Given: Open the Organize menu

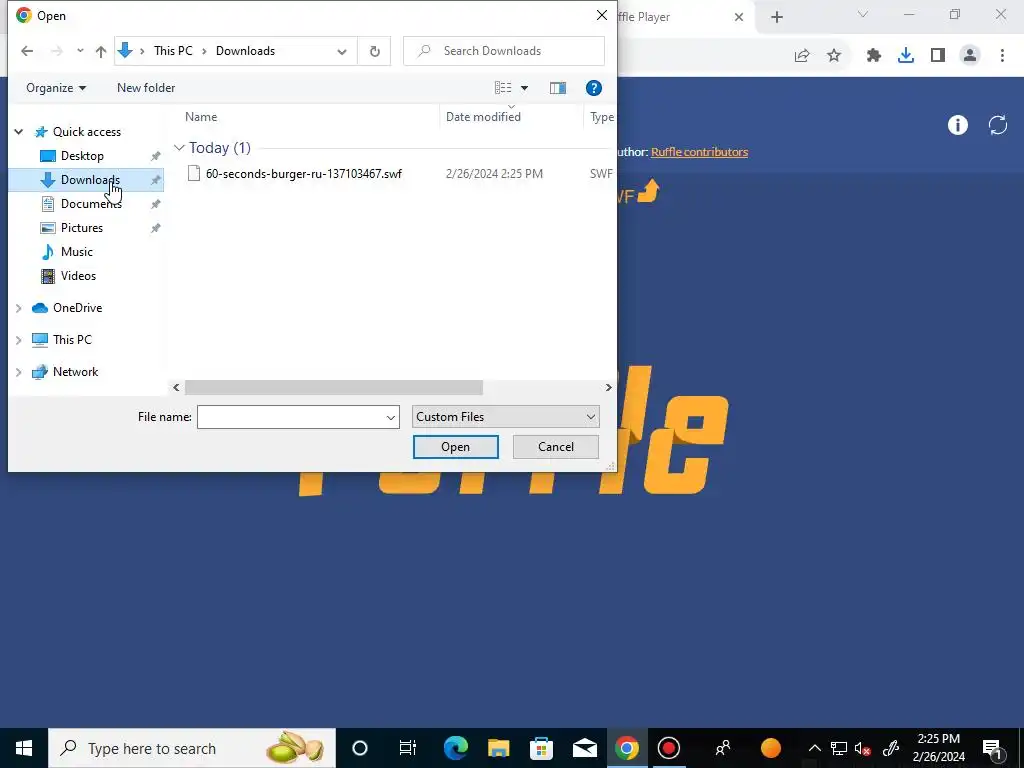Looking at the screenshot, I should click(x=56, y=88).
